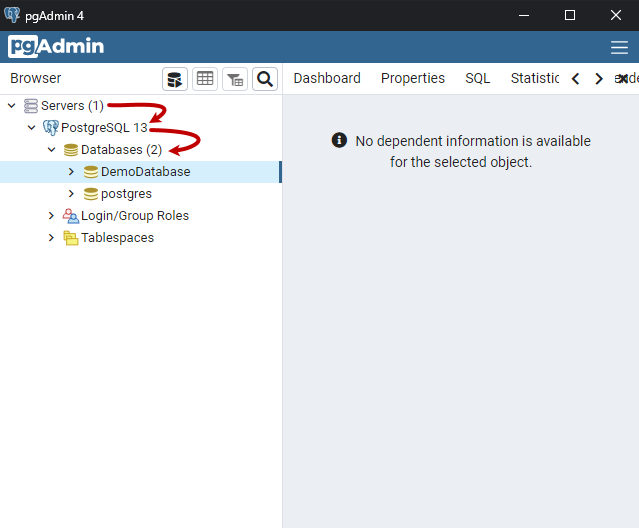
Task: Select the PostgreSQL 13 label
Action: coord(104,128)
